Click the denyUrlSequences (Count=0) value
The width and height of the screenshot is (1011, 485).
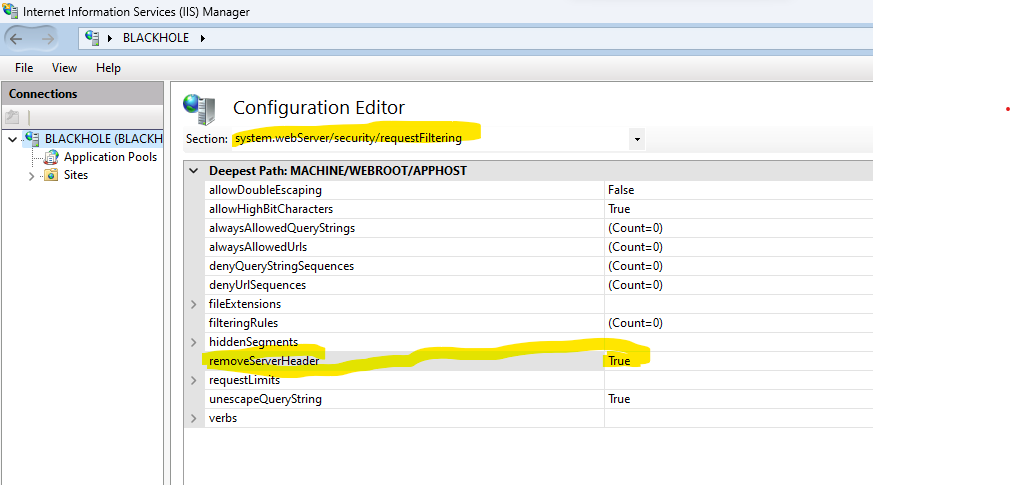(x=635, y=285)
